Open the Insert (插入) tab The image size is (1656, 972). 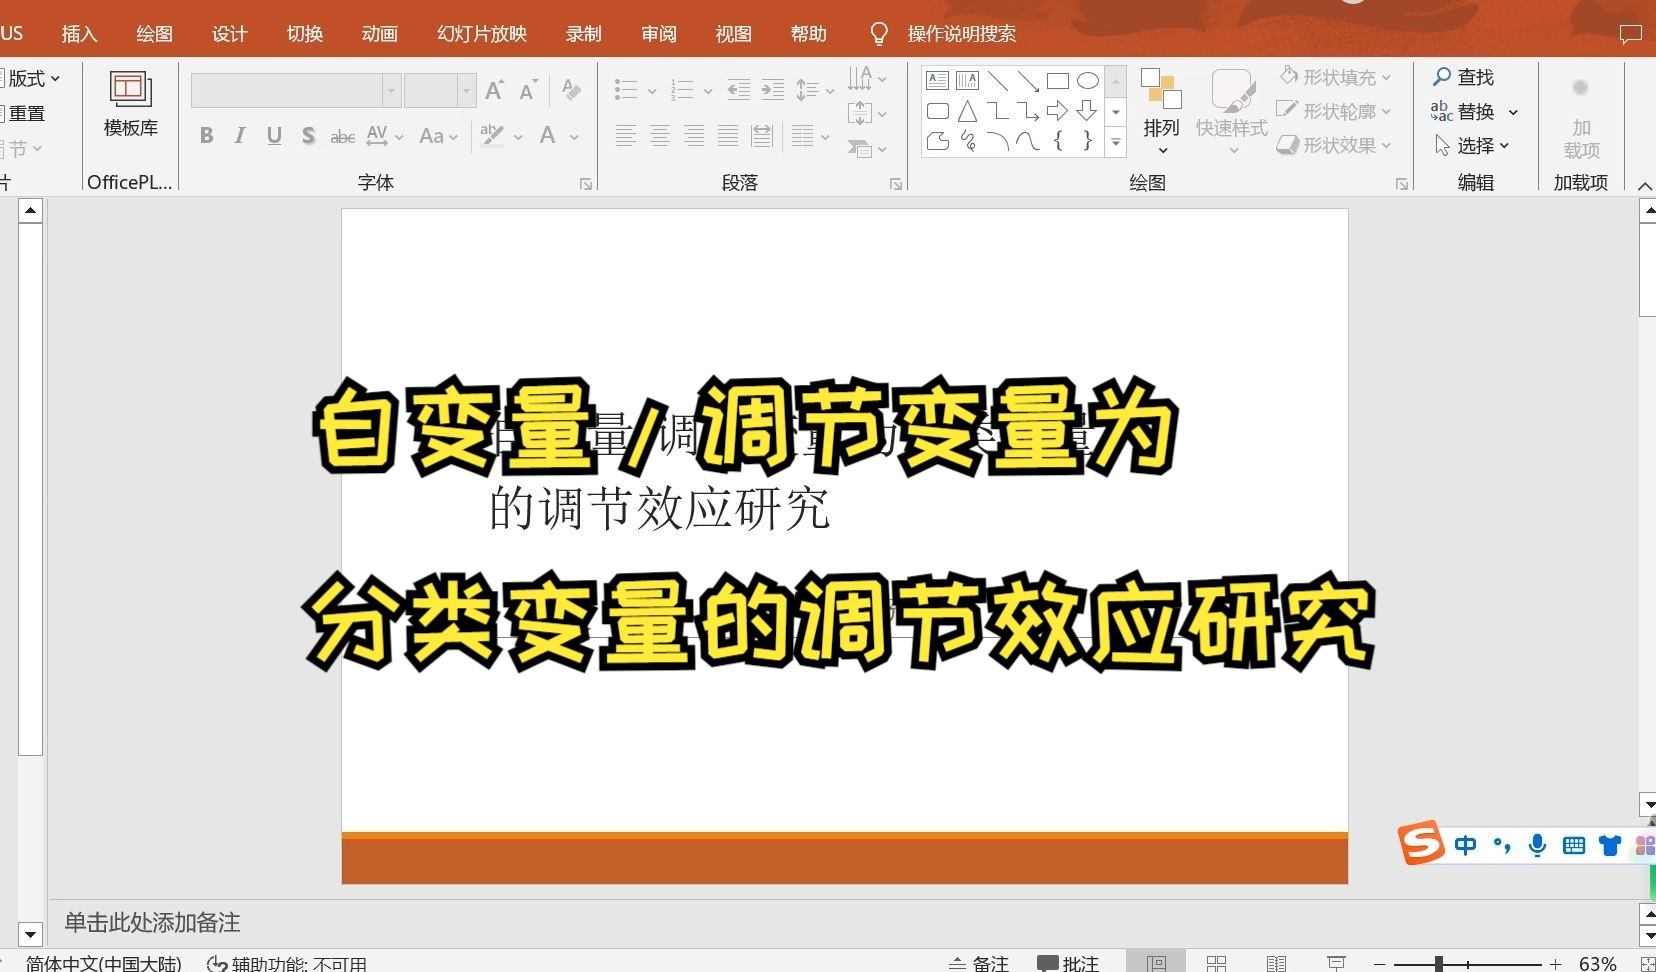coord(79,34)
